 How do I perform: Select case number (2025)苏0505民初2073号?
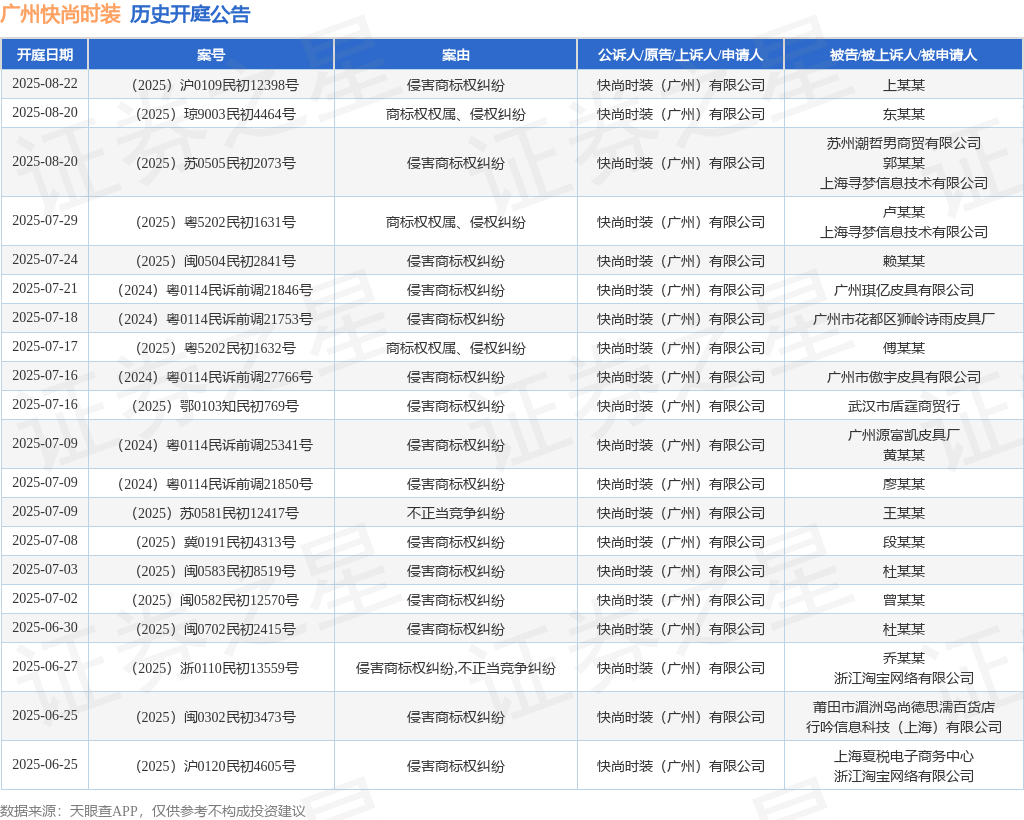click(215, 163)
